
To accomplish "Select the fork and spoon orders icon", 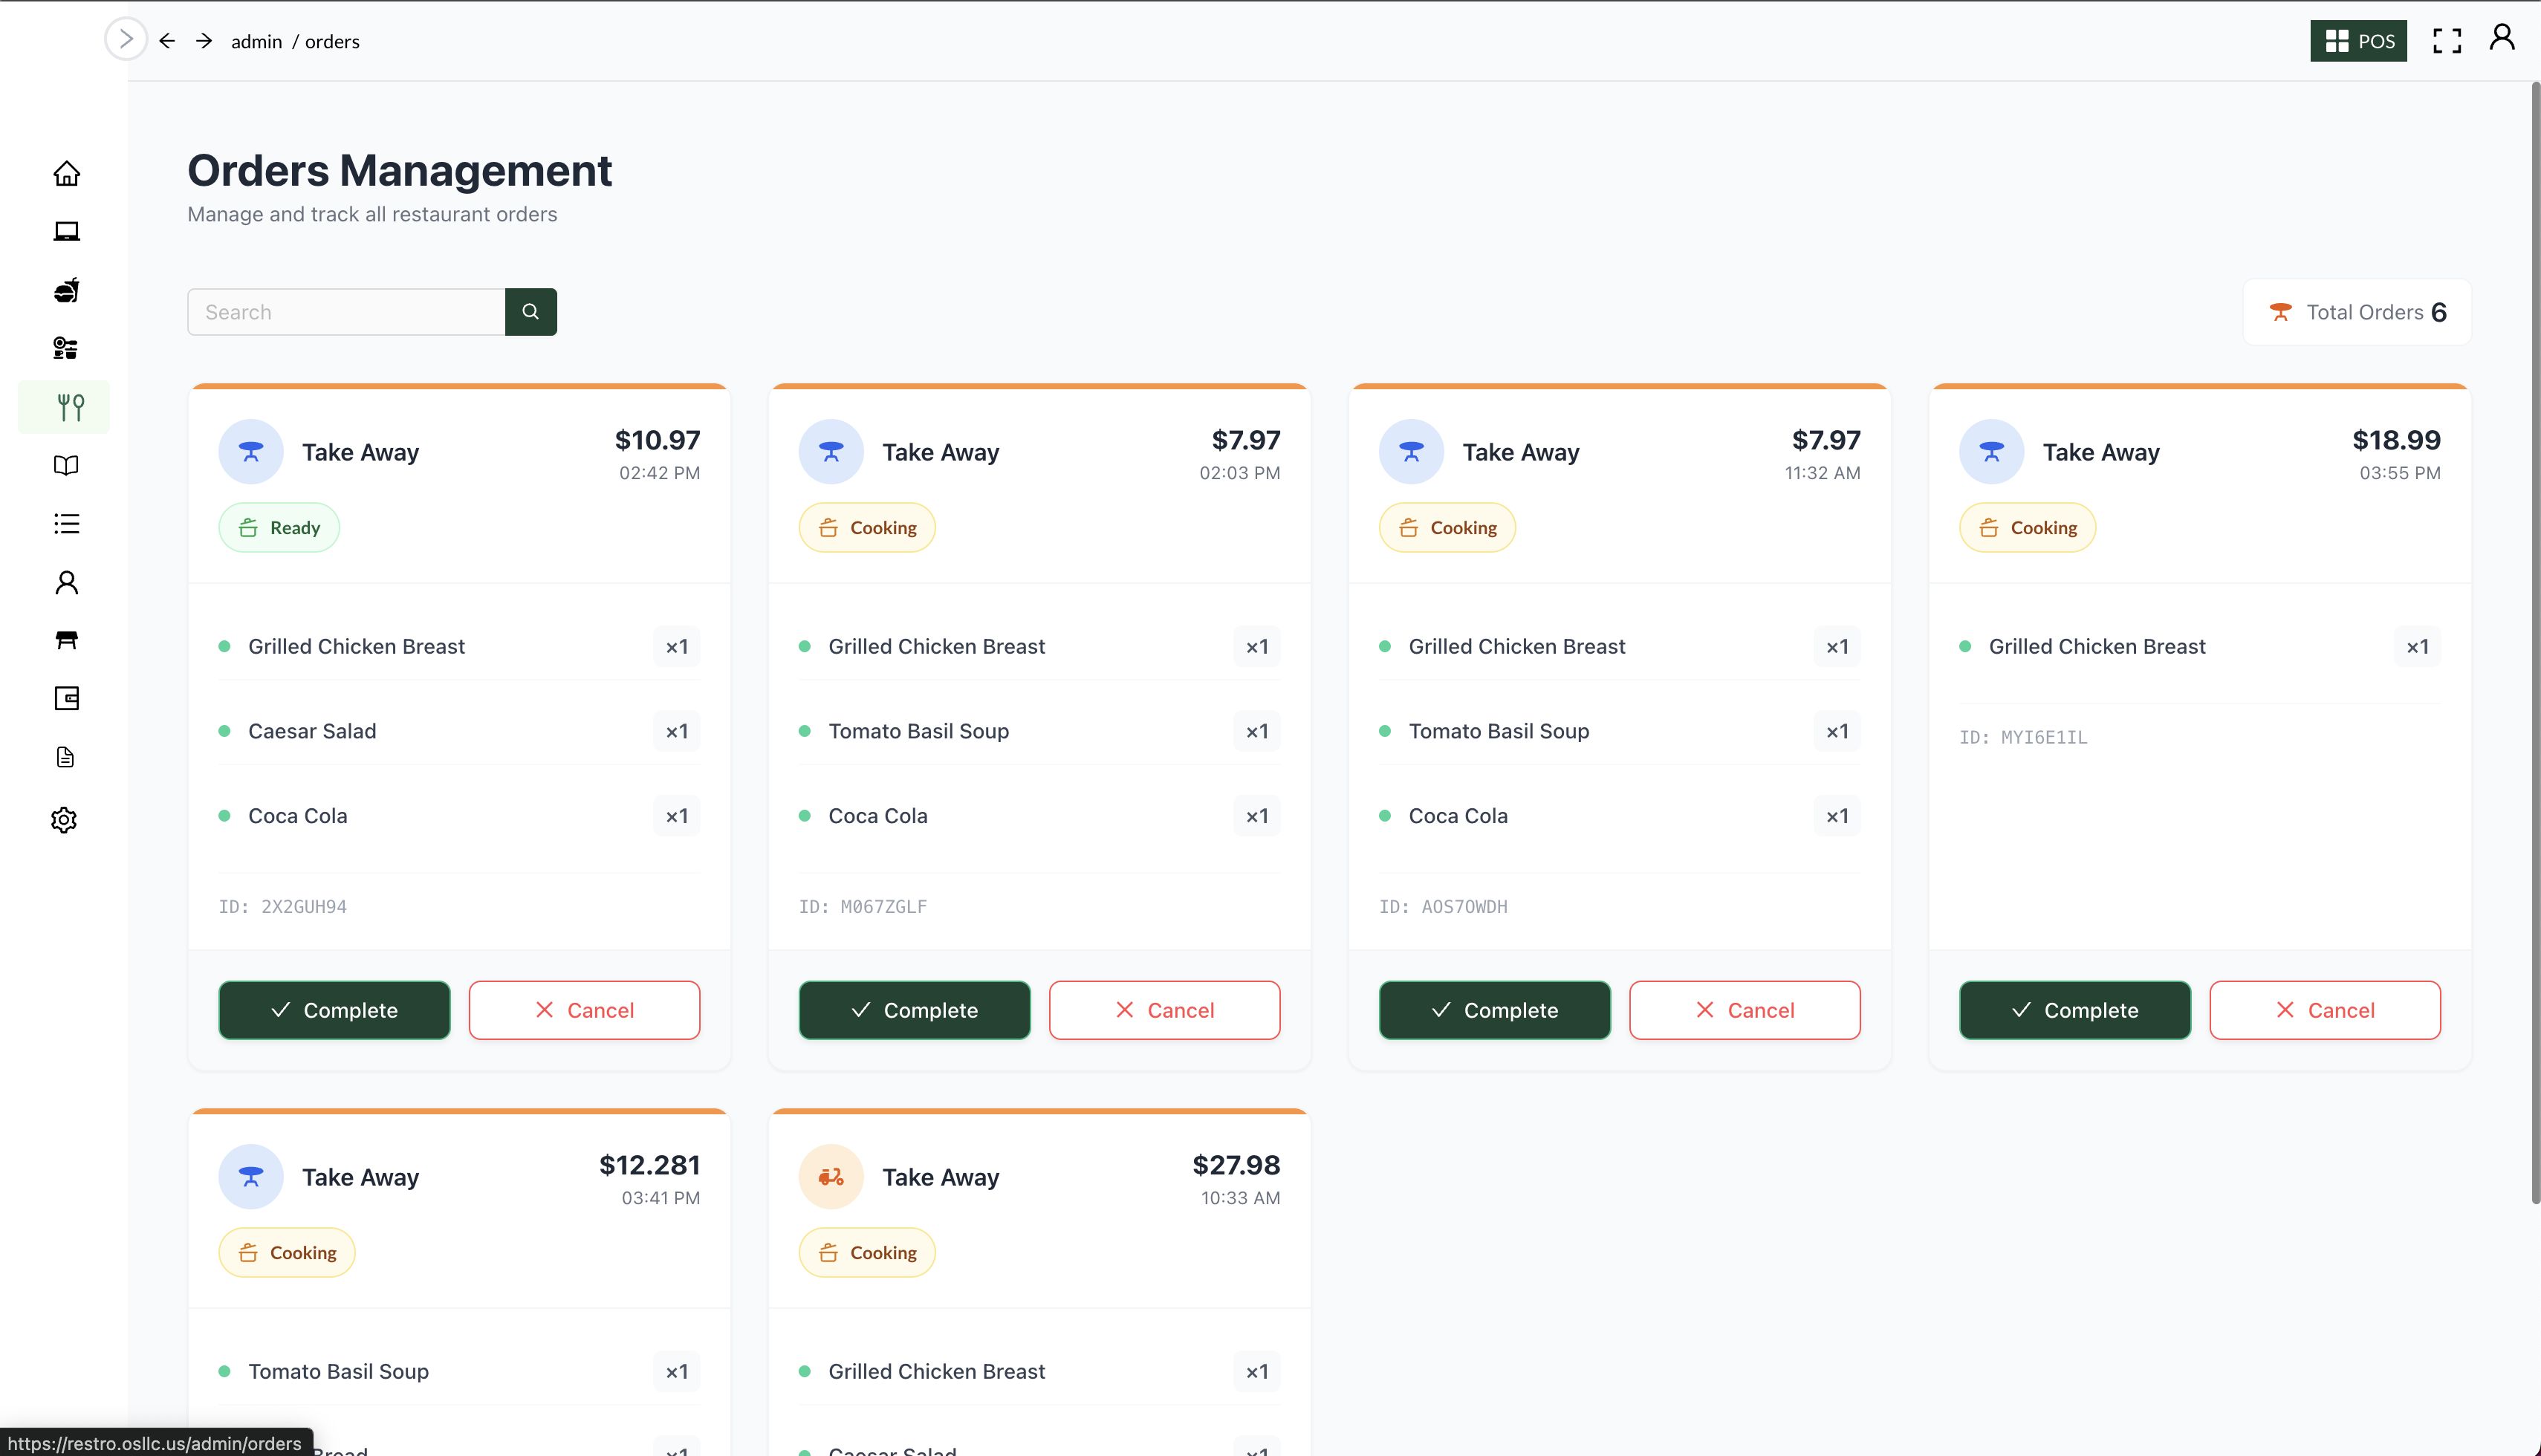I will [70, 407].
